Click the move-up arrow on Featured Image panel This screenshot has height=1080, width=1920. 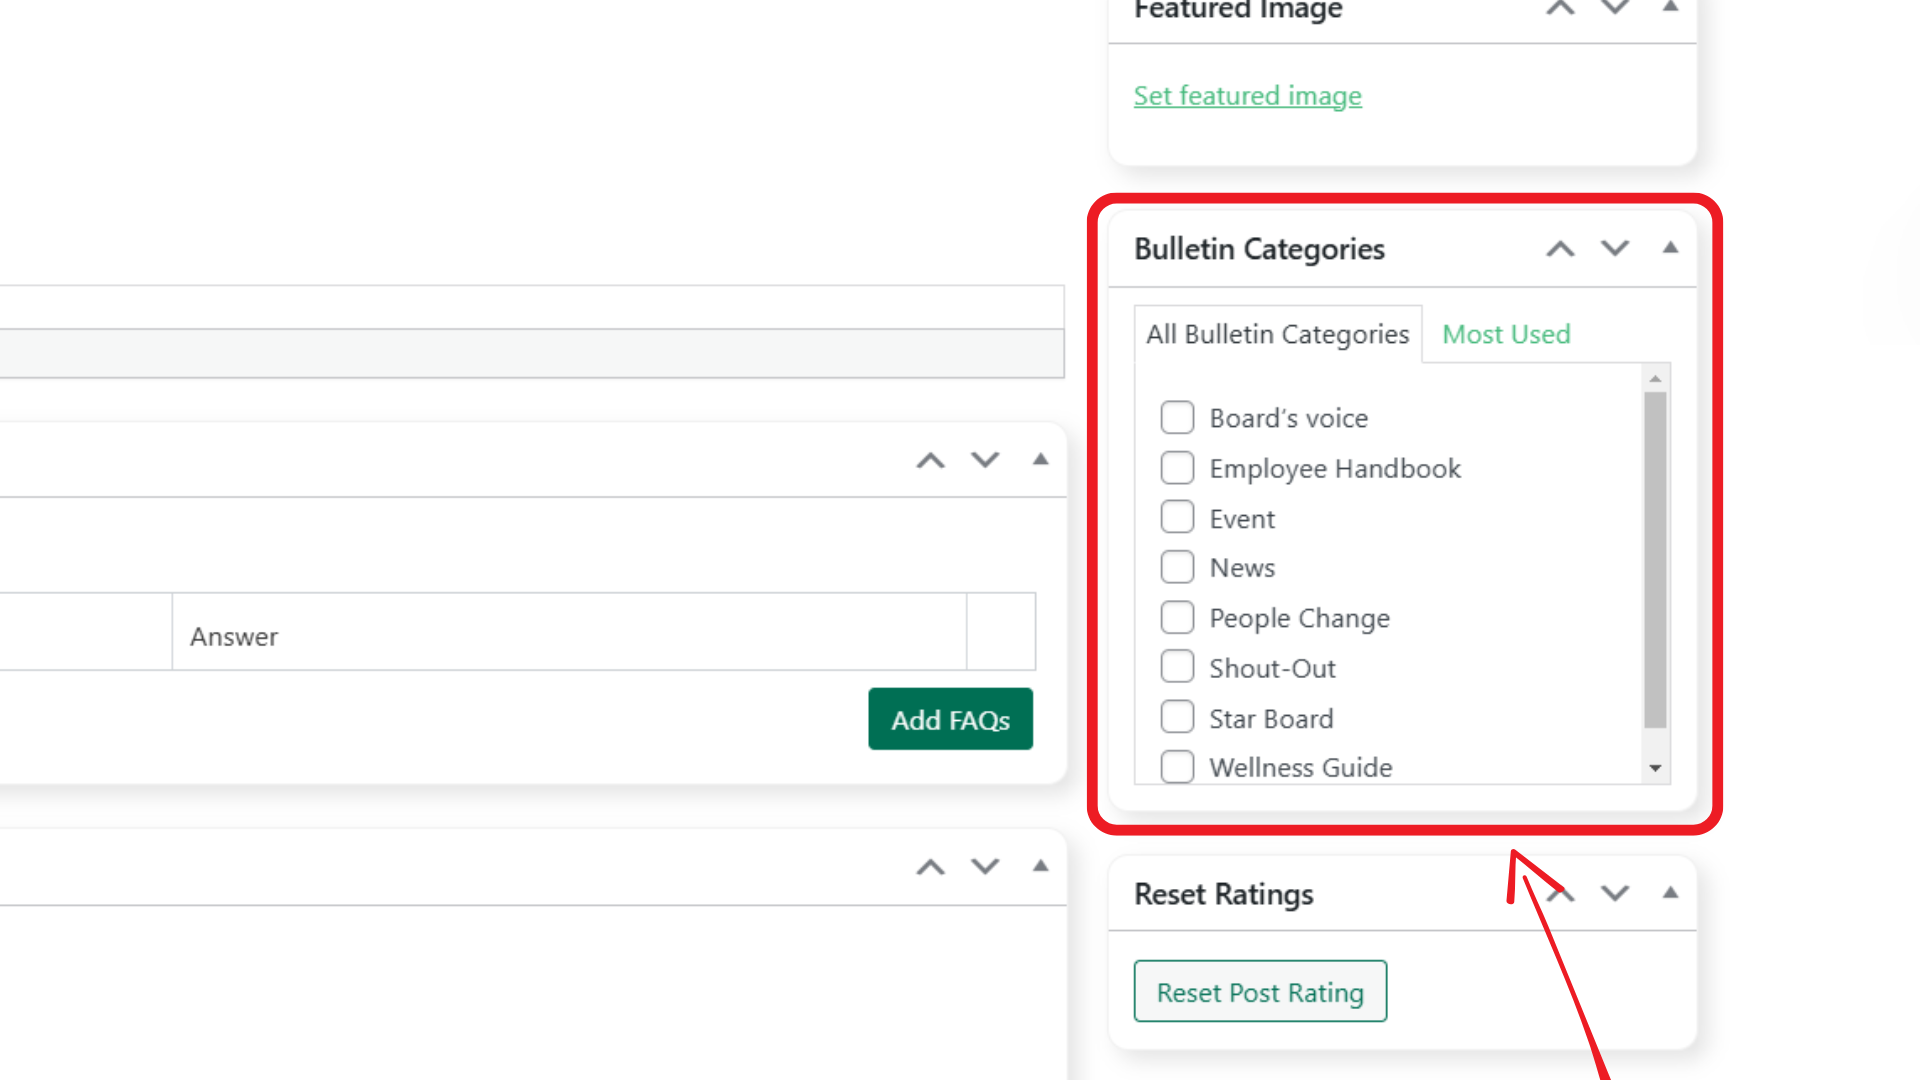click(x=1560, y=7)
